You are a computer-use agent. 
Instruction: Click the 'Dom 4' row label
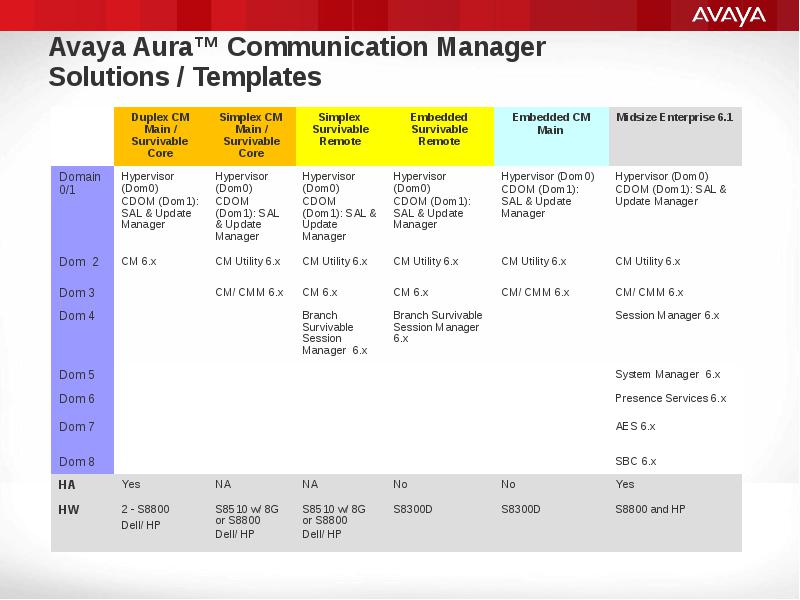pyautogui.click(x=77, y=316)
